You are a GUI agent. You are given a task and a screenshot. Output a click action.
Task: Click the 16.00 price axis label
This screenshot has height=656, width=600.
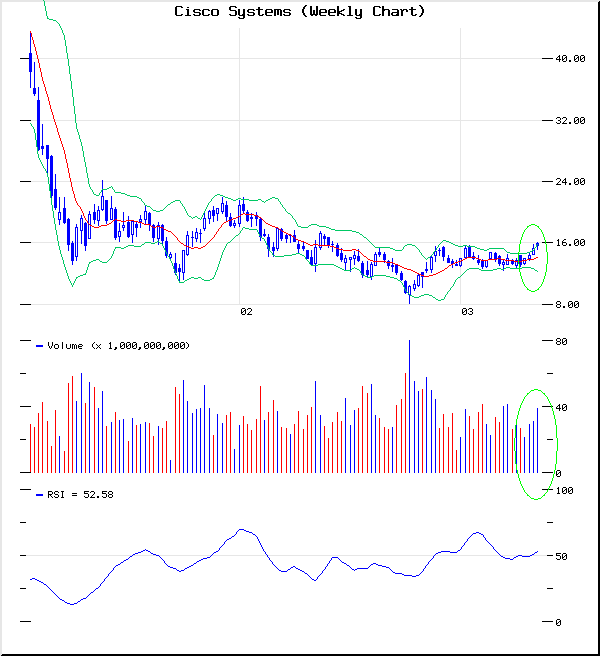(570, 243)
